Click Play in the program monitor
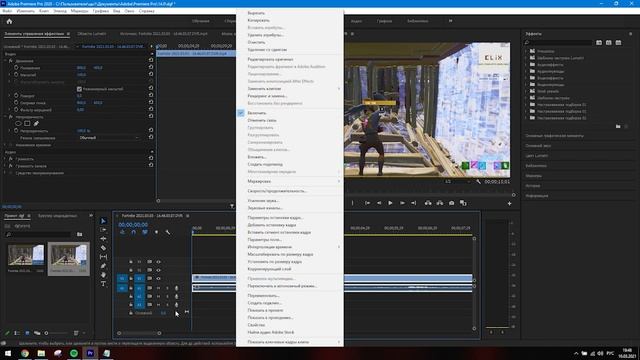The width and height of the screenshot is (640, 360). tap(390, 203)
